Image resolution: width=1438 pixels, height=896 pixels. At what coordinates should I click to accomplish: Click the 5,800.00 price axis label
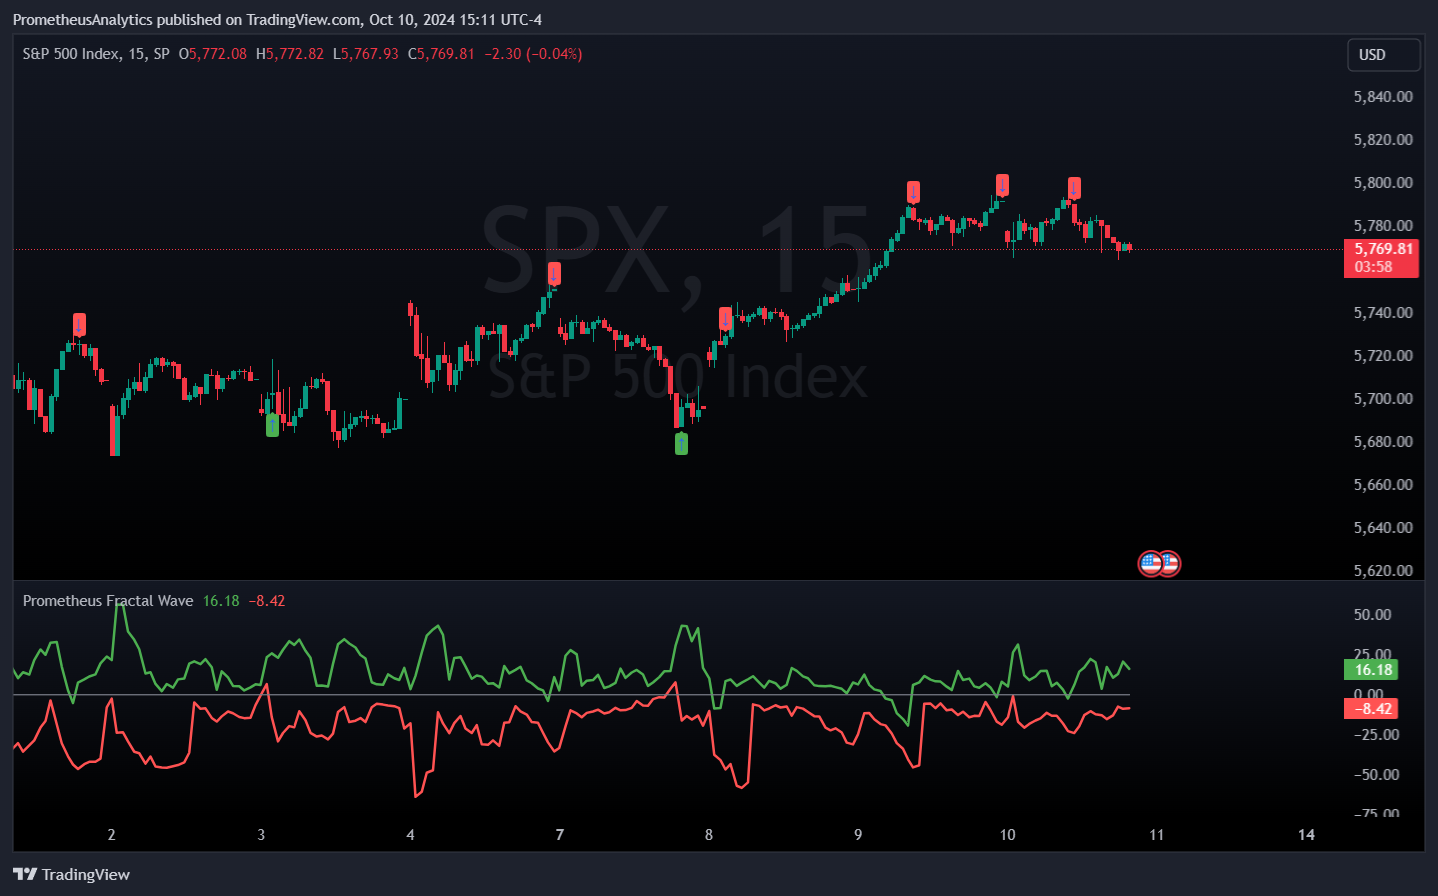(1383, 183)
